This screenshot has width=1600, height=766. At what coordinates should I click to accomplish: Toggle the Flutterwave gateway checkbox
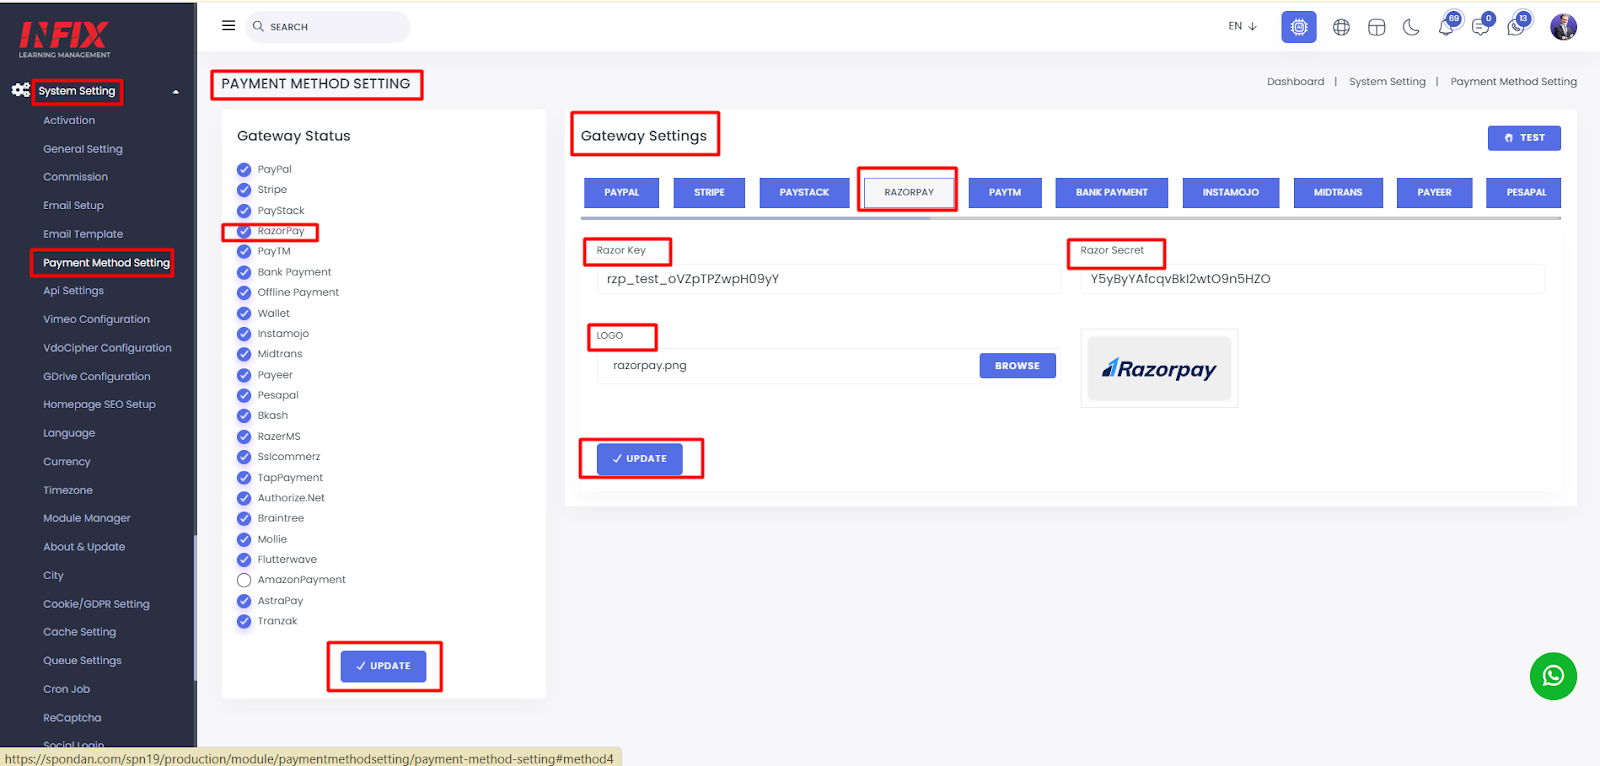[244, 559]
